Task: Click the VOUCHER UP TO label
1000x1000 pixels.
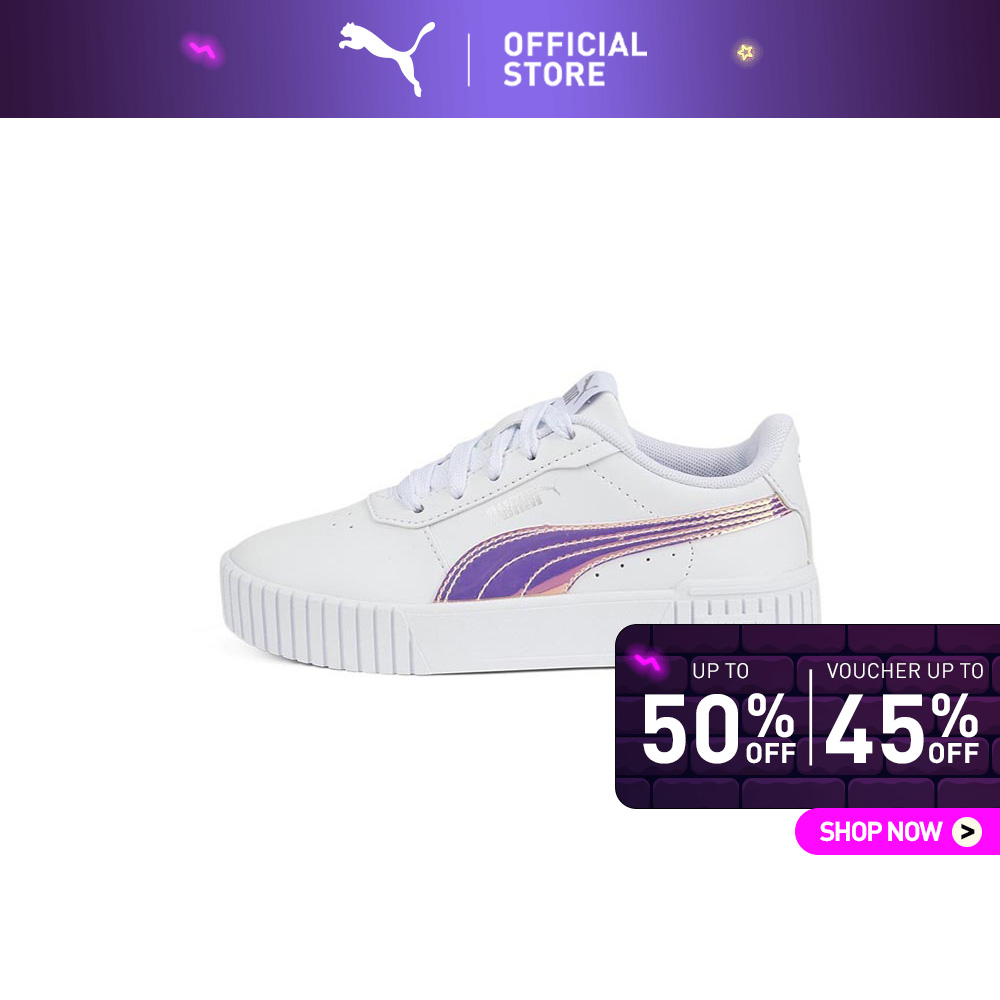Action: 904,671
